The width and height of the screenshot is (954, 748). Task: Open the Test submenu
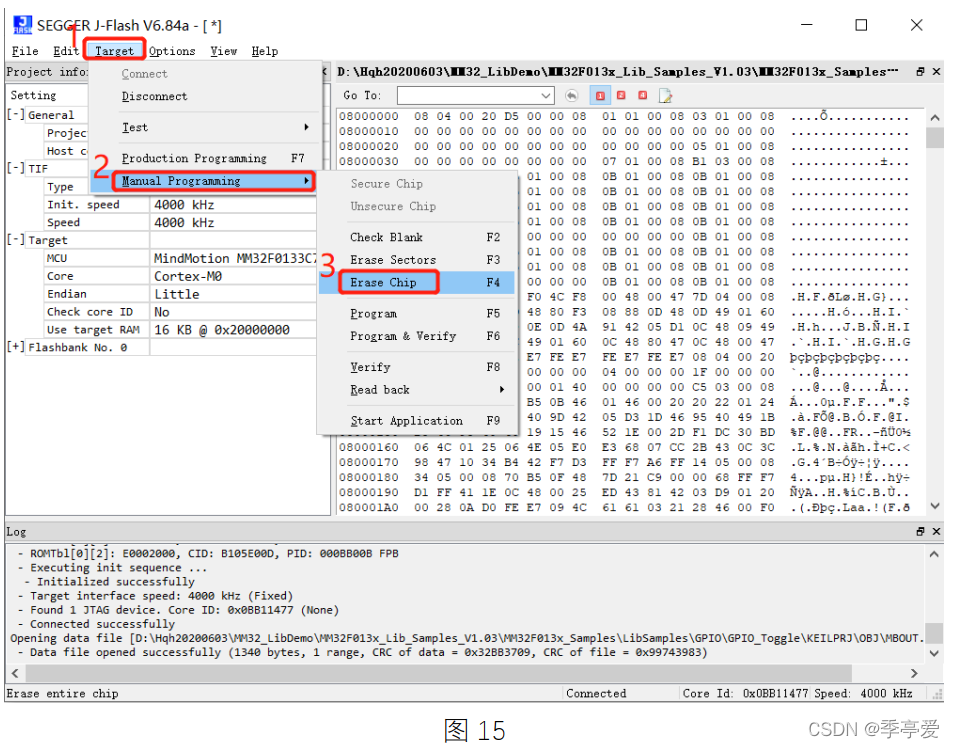215,127
